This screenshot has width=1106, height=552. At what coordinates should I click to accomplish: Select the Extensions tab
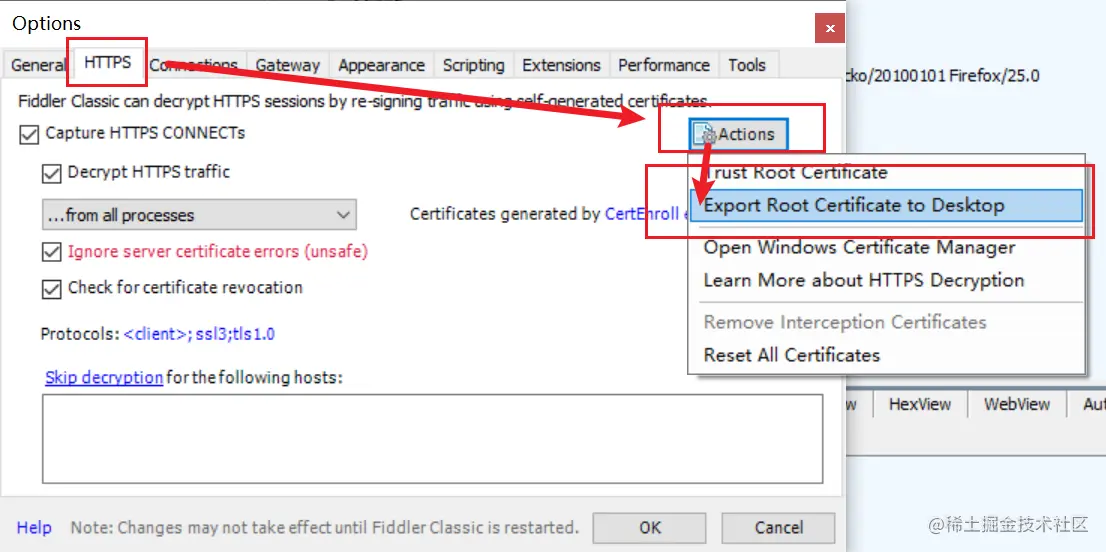pyautogui.click(x=561, y=66)
